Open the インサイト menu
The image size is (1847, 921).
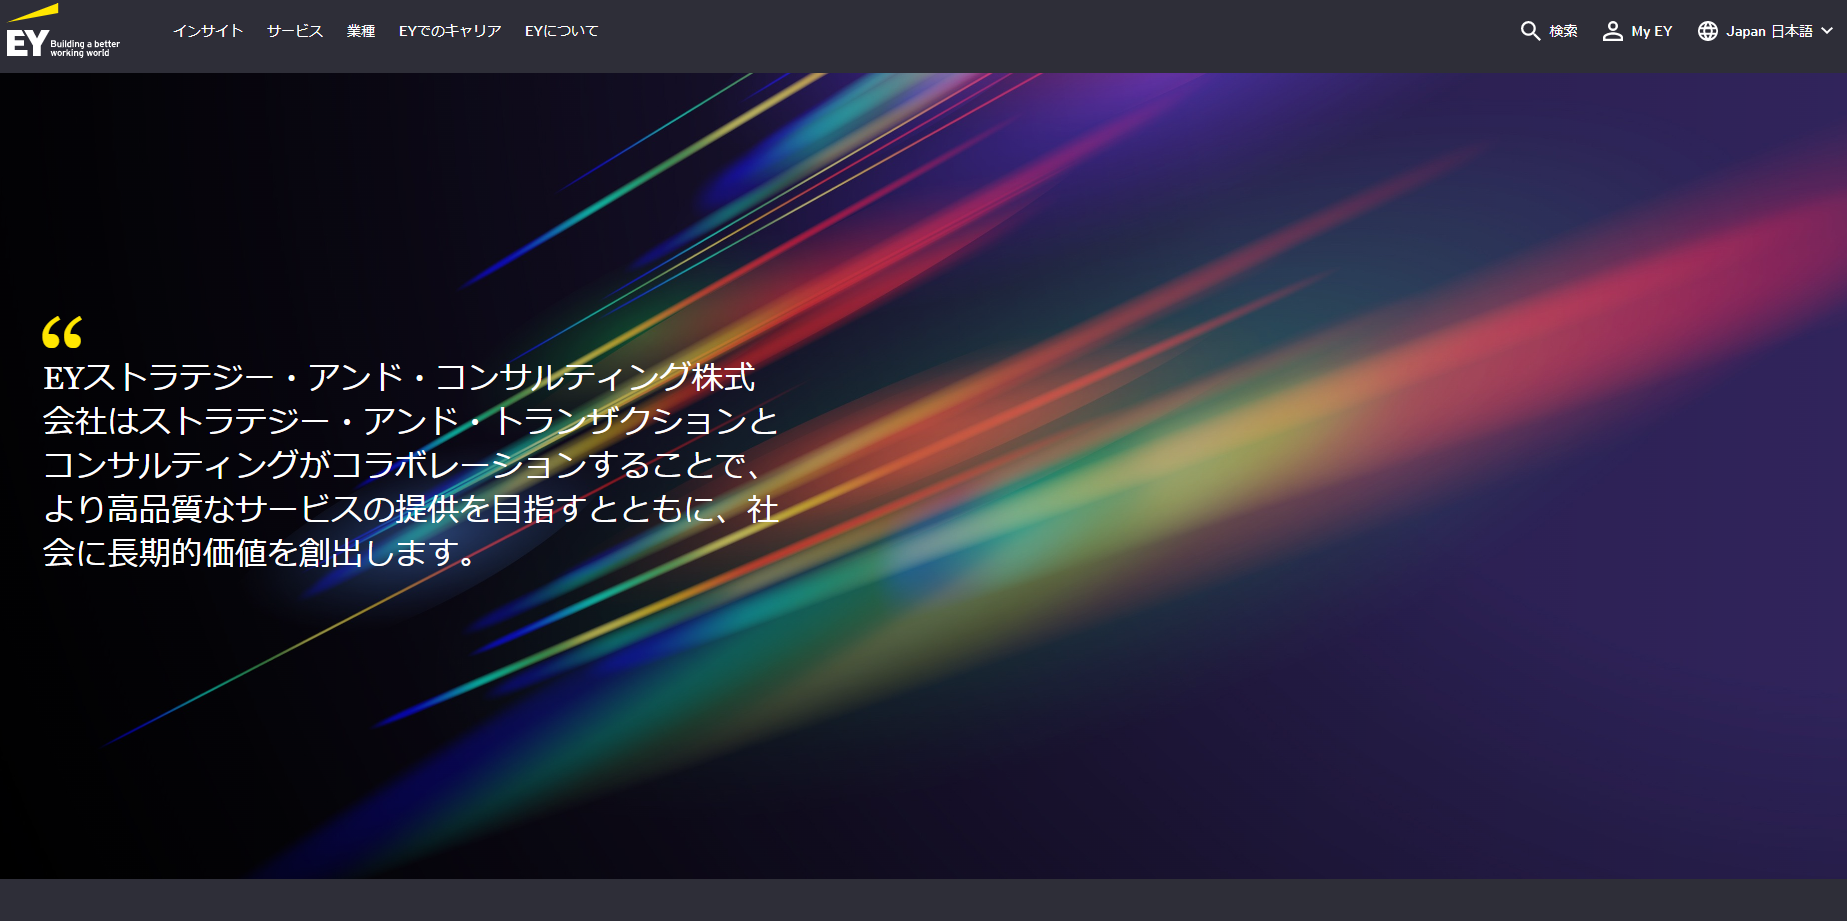click(x=208, y=31)
